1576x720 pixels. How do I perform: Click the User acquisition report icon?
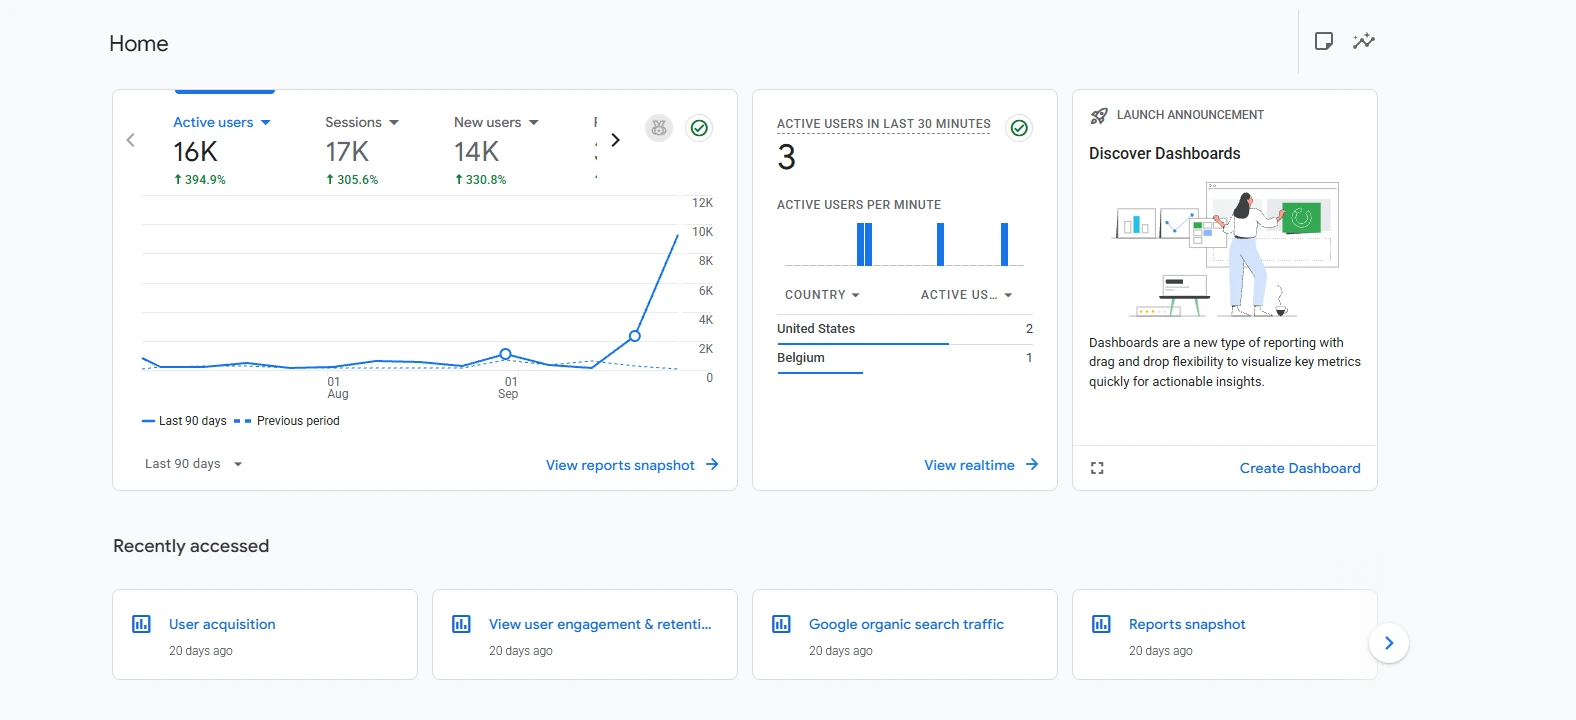pyautogui.click(x=141, y=624)
